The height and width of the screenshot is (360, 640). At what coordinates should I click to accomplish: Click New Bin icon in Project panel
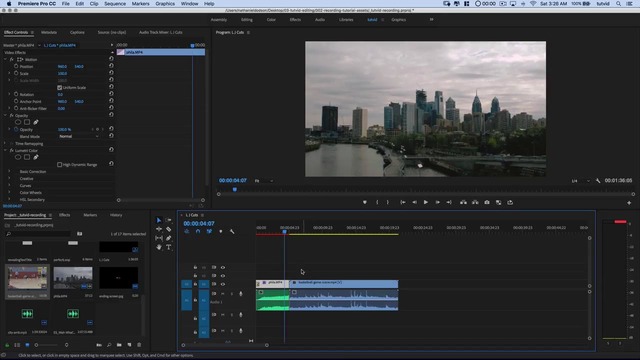119,345
